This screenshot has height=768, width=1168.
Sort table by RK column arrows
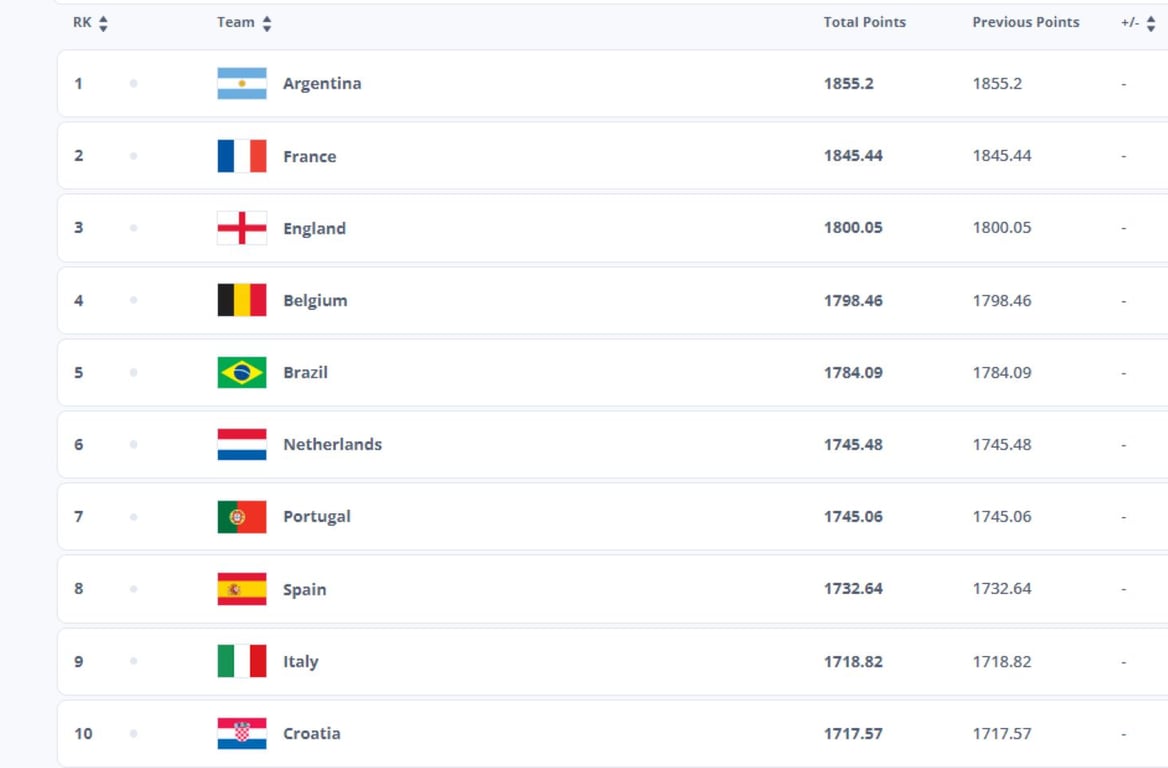click(103, 23)
